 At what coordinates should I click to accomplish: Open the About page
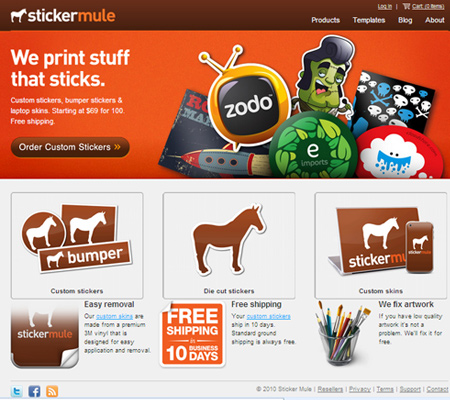click(x=435, y=20)
